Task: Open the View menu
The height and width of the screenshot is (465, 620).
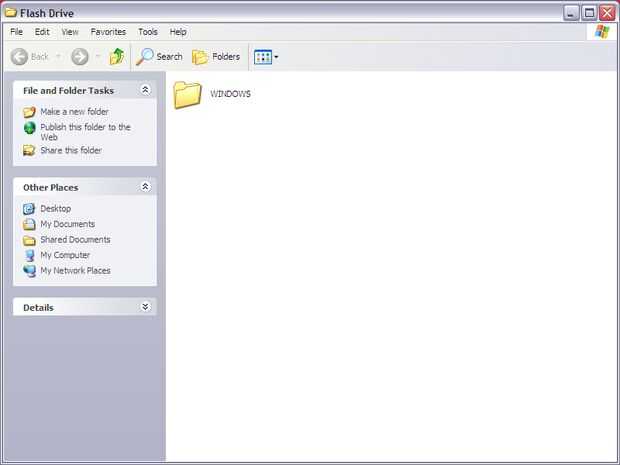Action: pyautogui.click(x=70, y=32)
